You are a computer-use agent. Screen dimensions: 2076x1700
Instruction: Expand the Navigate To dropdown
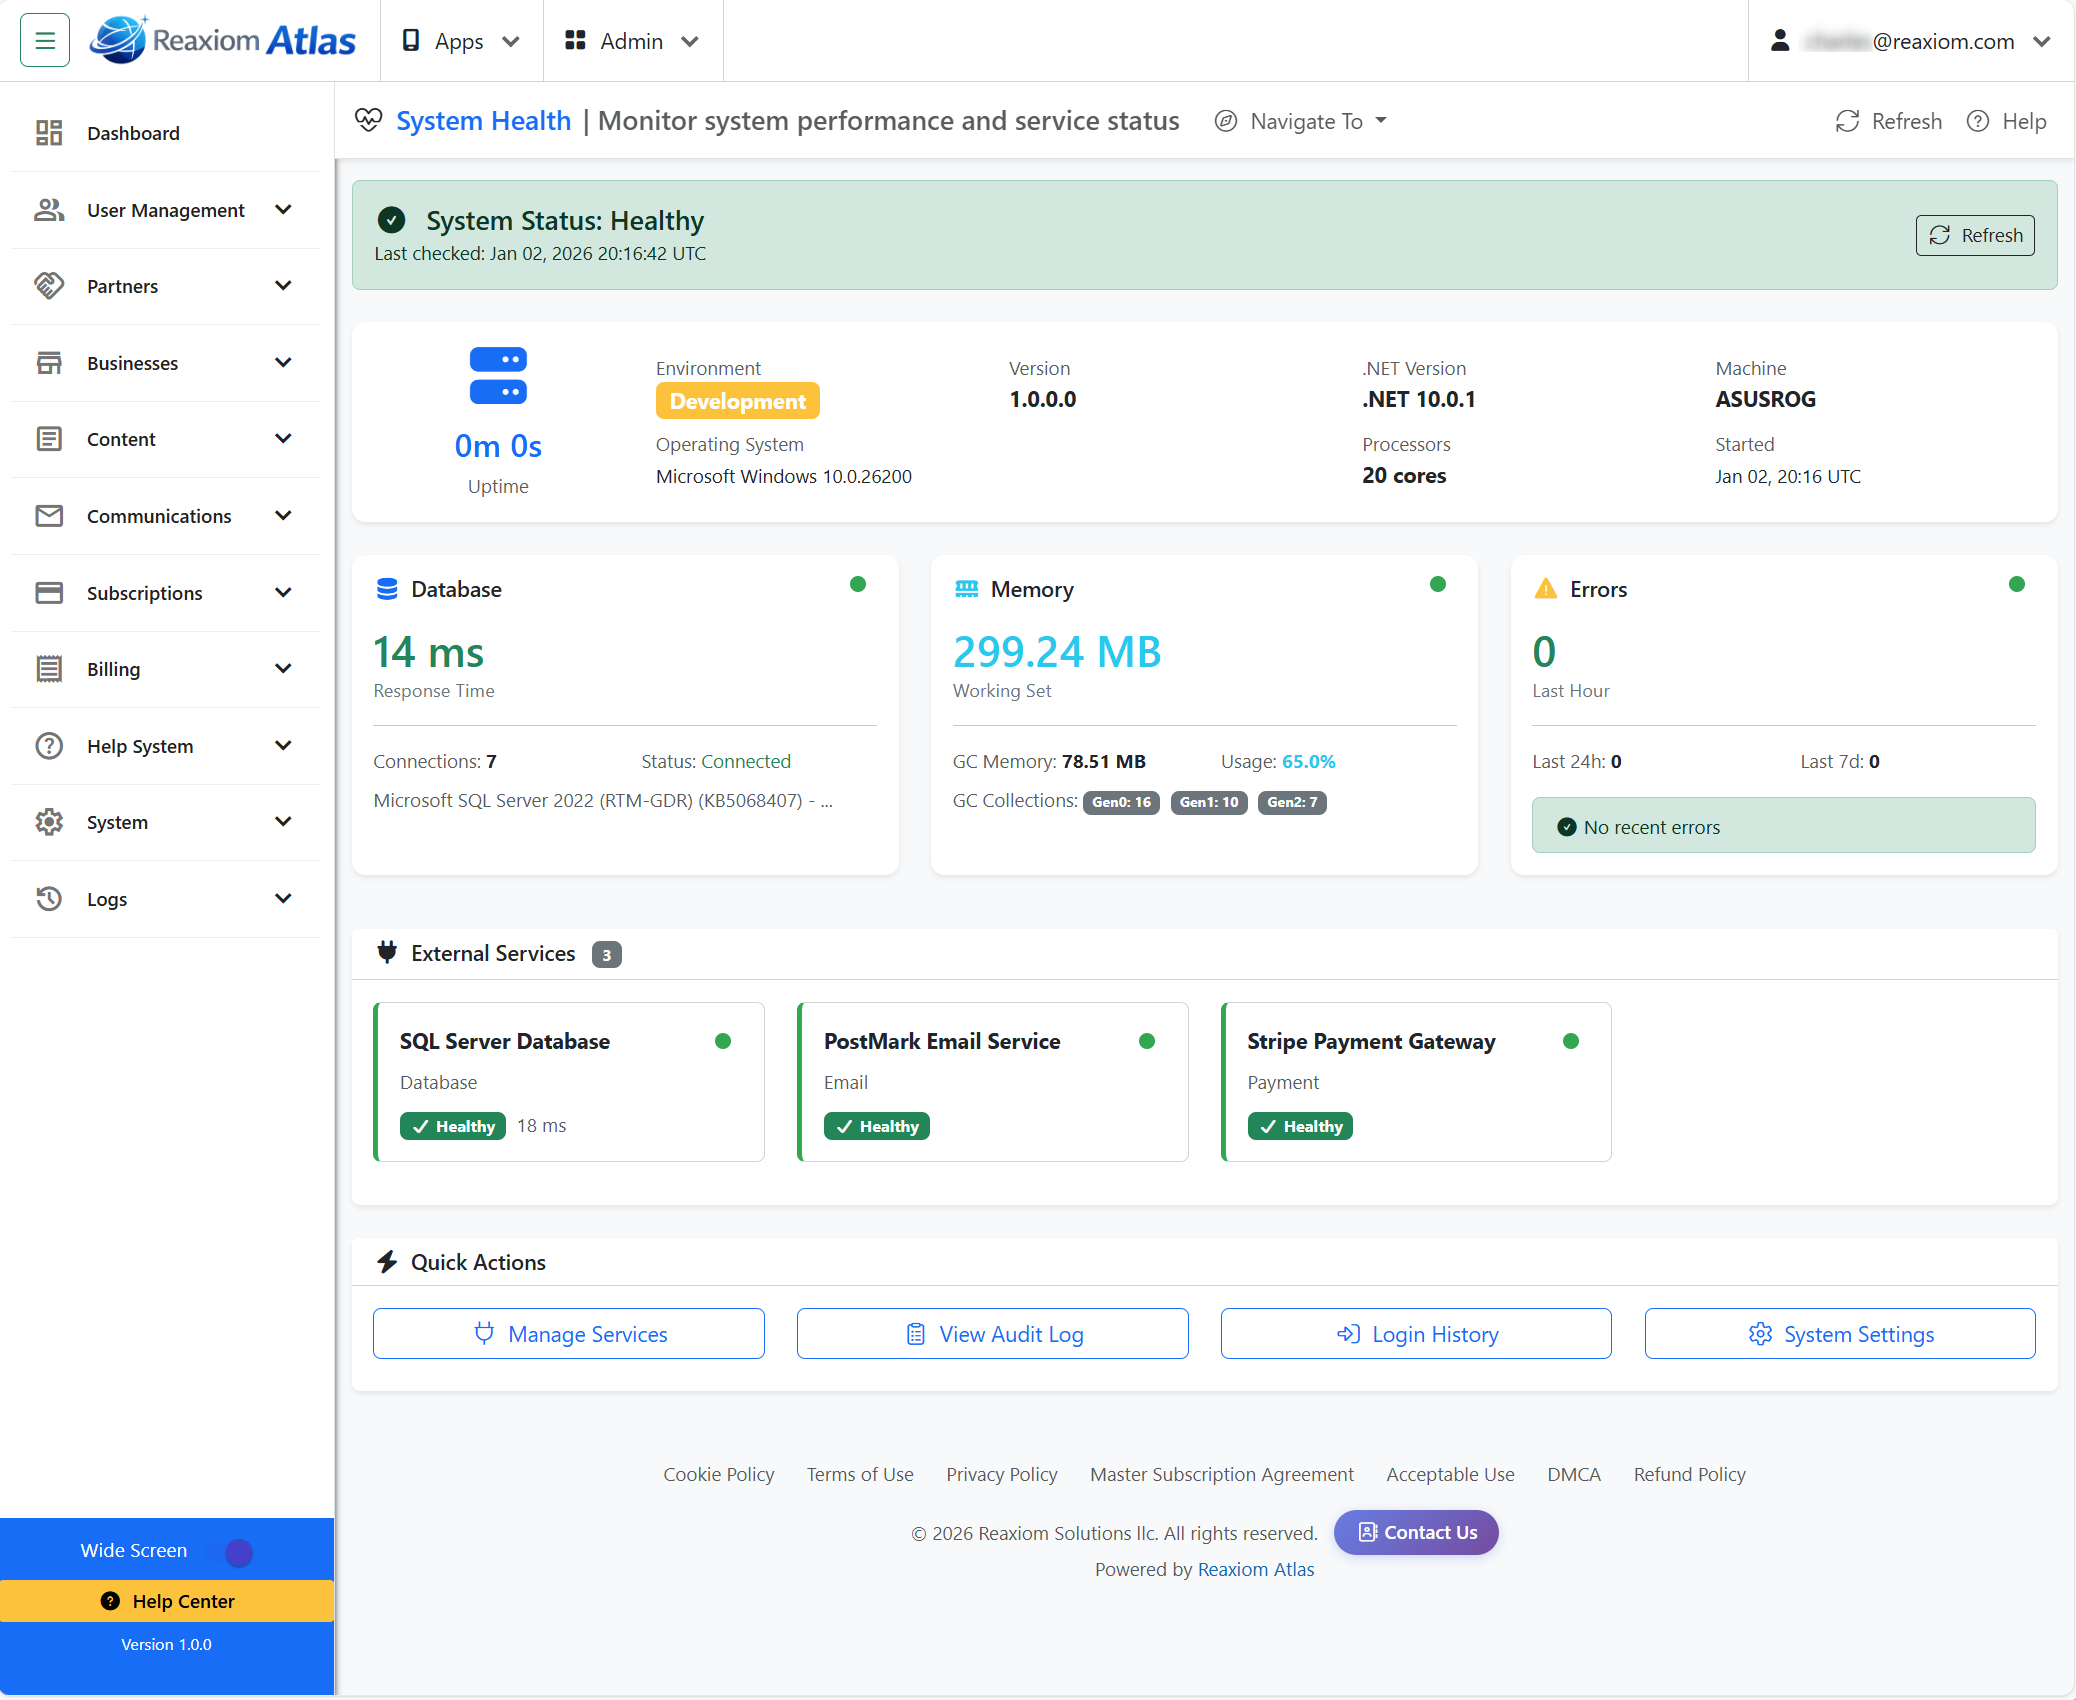(x=1300, y=121)
